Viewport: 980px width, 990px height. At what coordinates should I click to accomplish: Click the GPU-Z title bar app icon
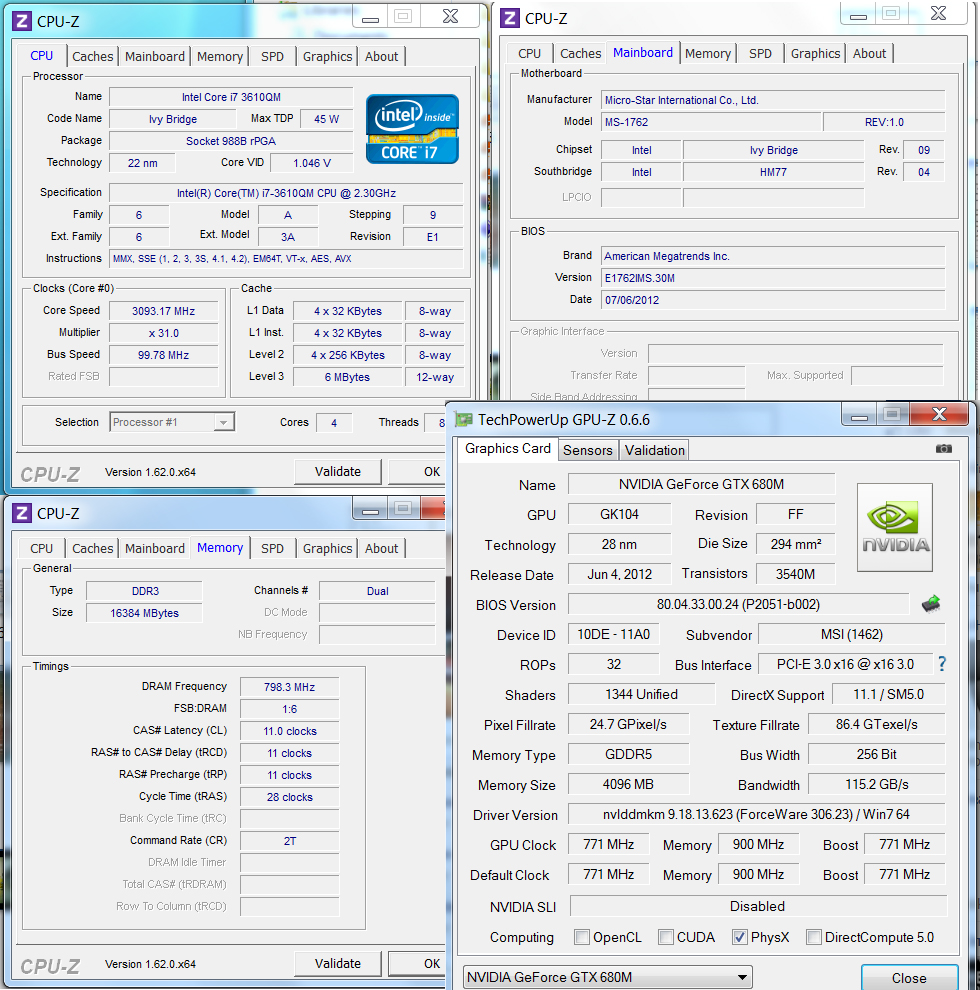point(464,419)
